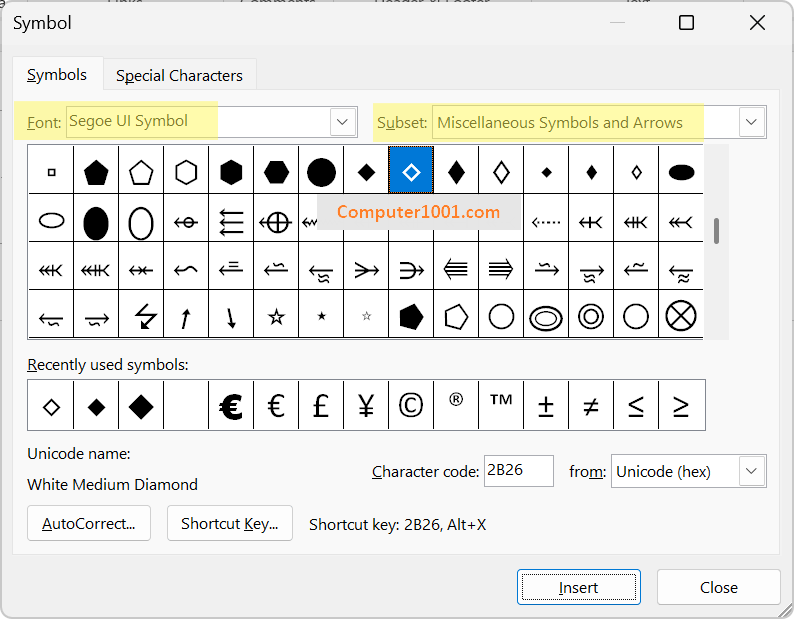Open the AutoCorrect options
Screen dimensions: 794x619
pos(89,523)
